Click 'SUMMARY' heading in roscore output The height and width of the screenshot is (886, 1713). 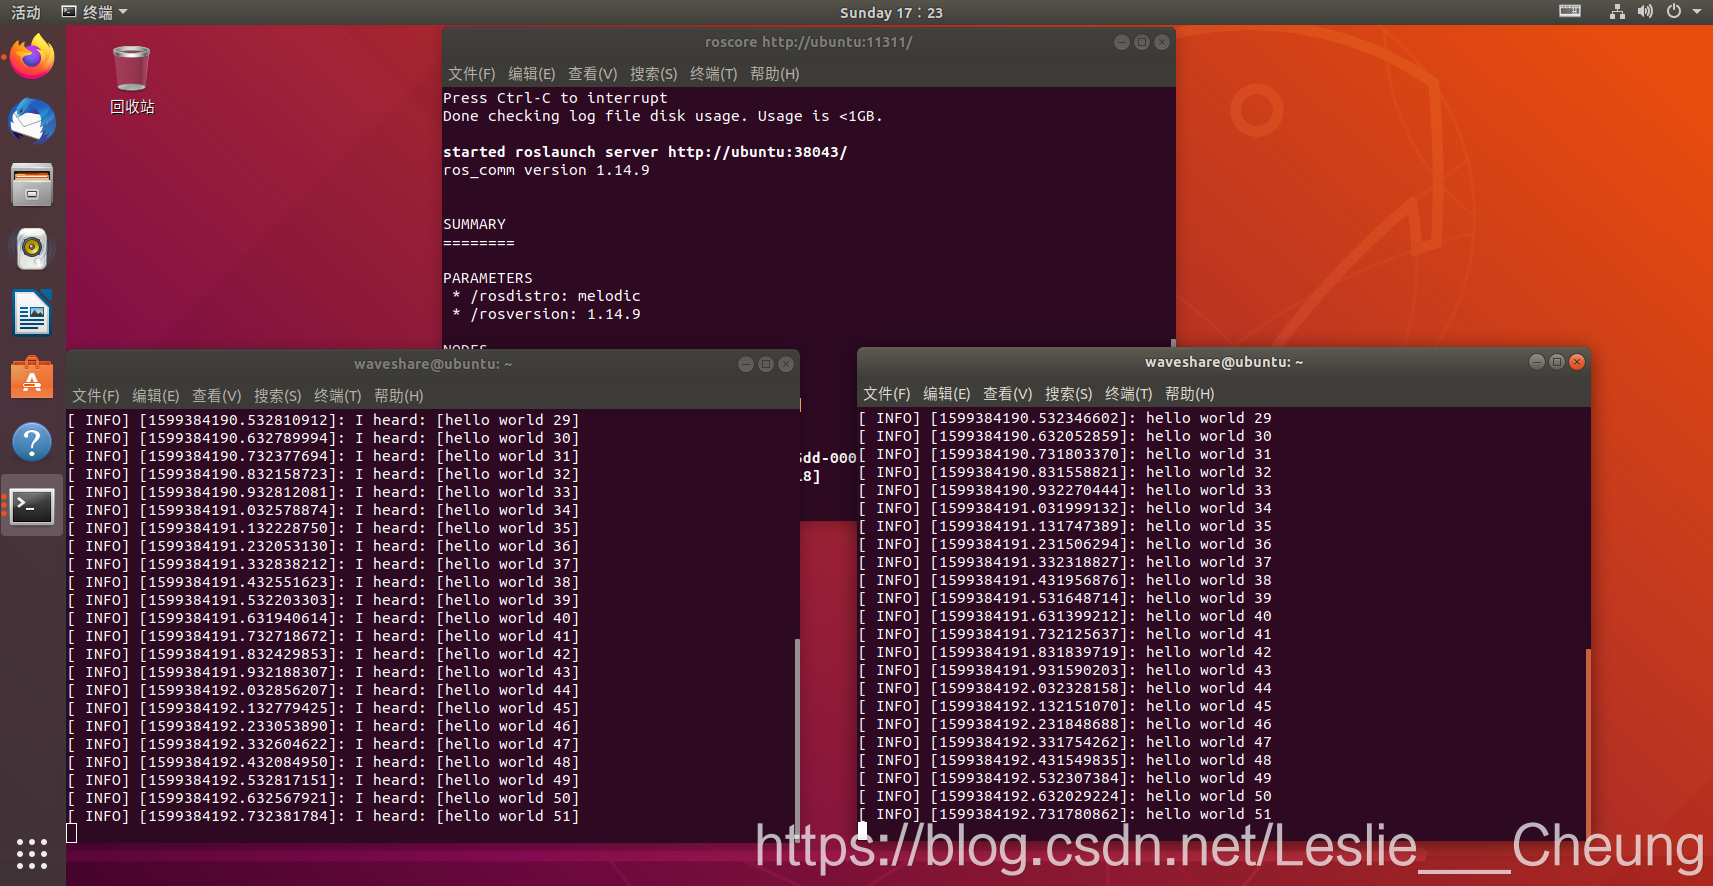(475, 224)
